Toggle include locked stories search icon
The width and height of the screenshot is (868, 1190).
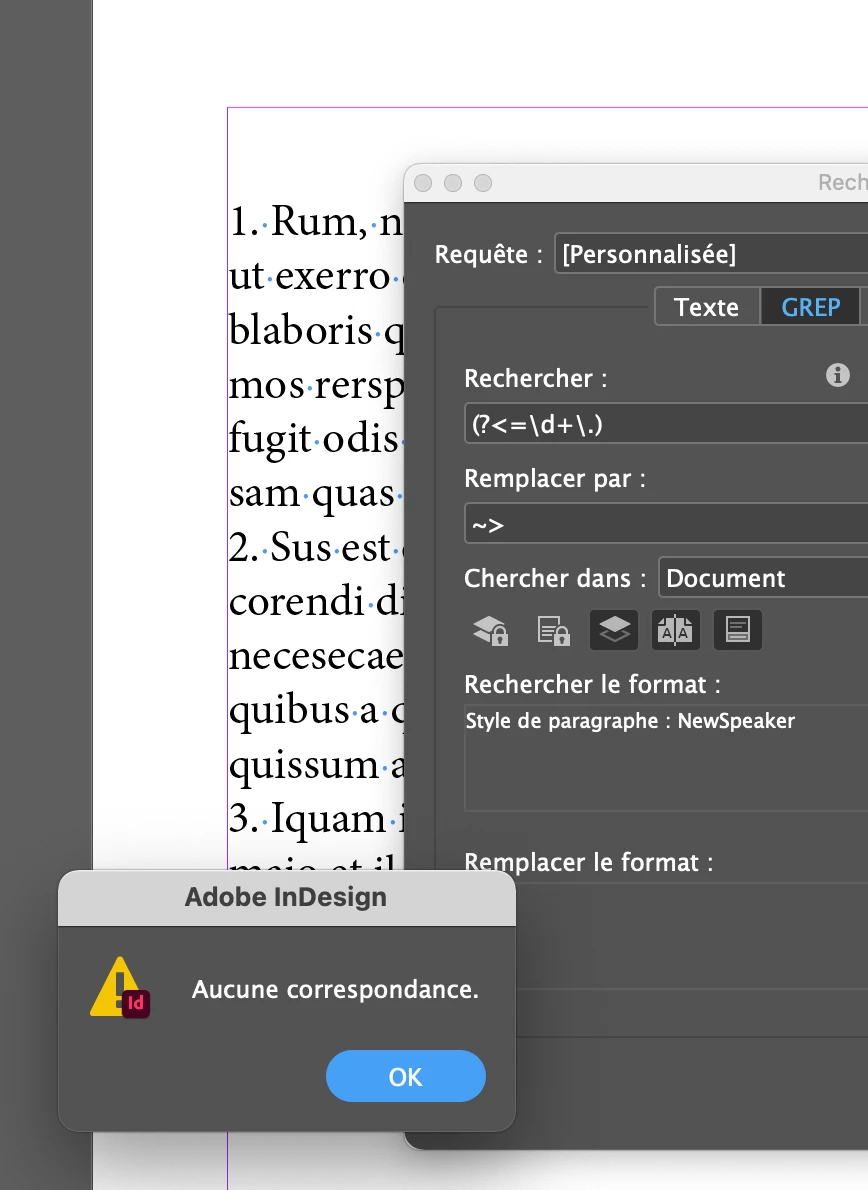[552, 630]
